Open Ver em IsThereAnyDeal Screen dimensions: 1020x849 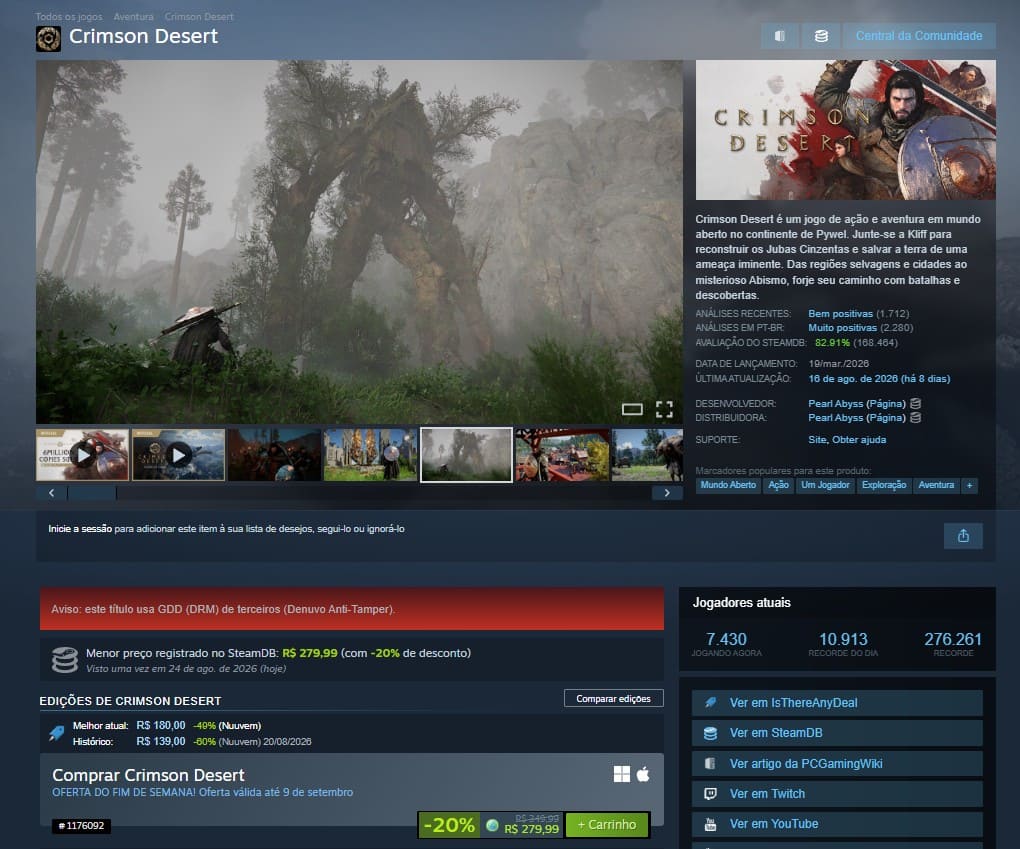(x=837, y=703)
